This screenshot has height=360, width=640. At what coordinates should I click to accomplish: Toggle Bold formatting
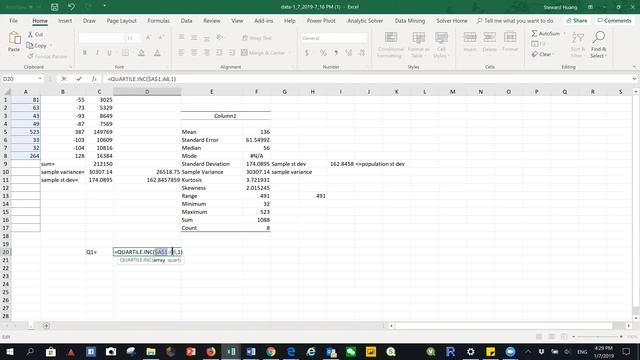tap(84, 53)
